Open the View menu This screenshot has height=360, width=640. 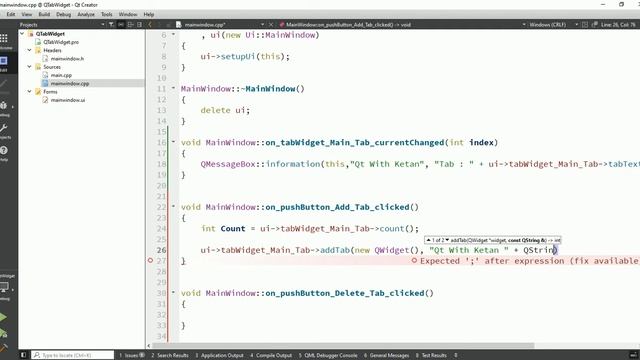tap(27, 14)
